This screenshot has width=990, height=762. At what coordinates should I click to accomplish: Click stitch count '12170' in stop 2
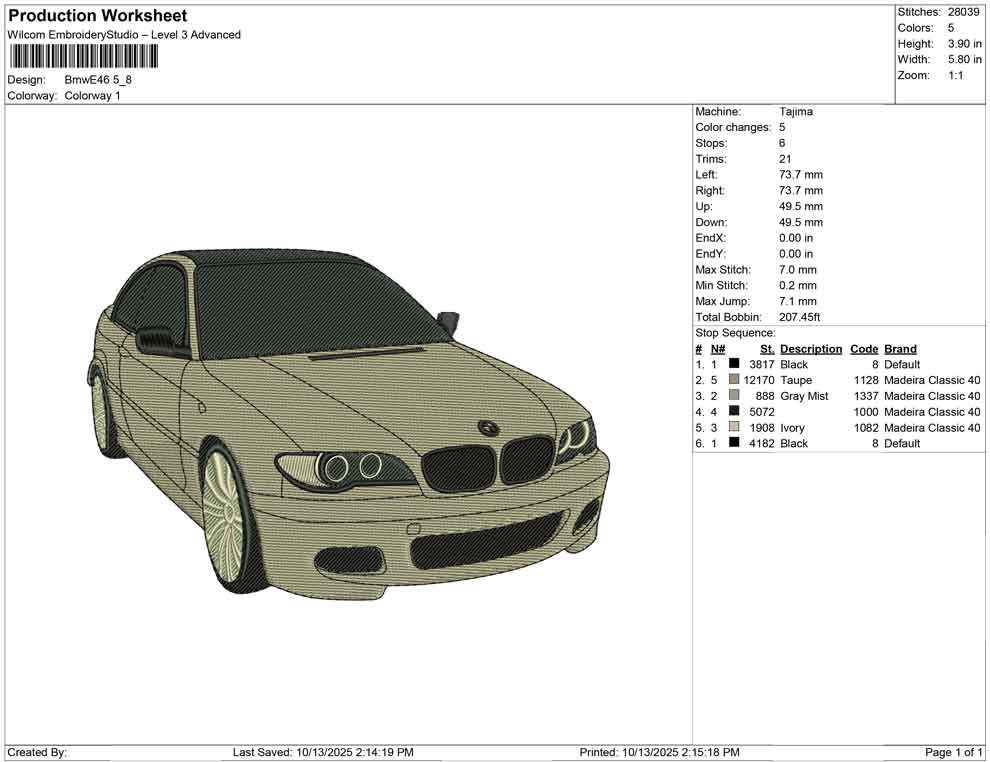(x=758, y=380)
